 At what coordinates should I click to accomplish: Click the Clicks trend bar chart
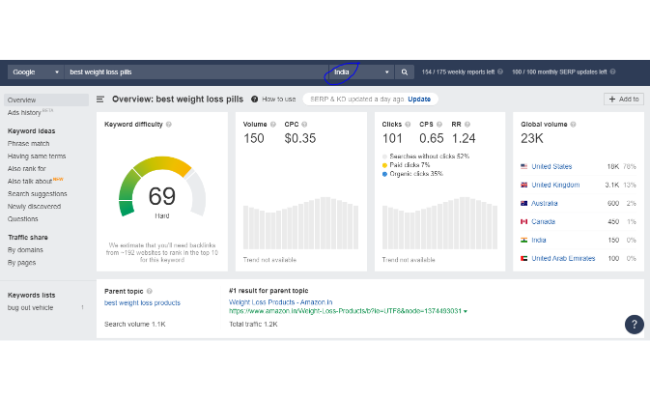click(440, 223)
